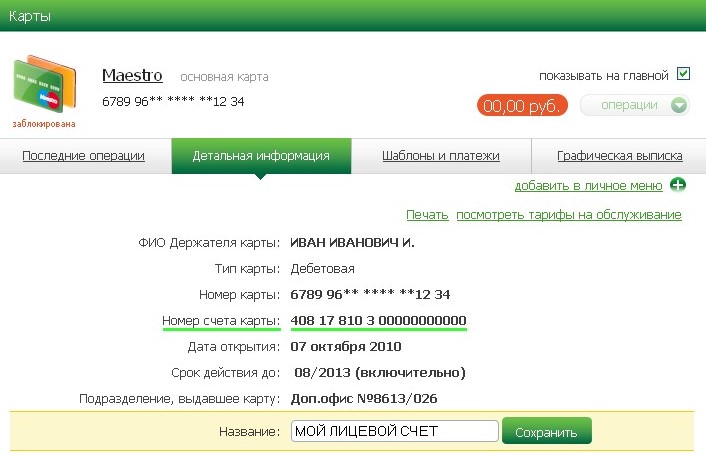This screenshot has width=706, height=456.
Task: Click the Карты header title
Action: tap(30, 16)
